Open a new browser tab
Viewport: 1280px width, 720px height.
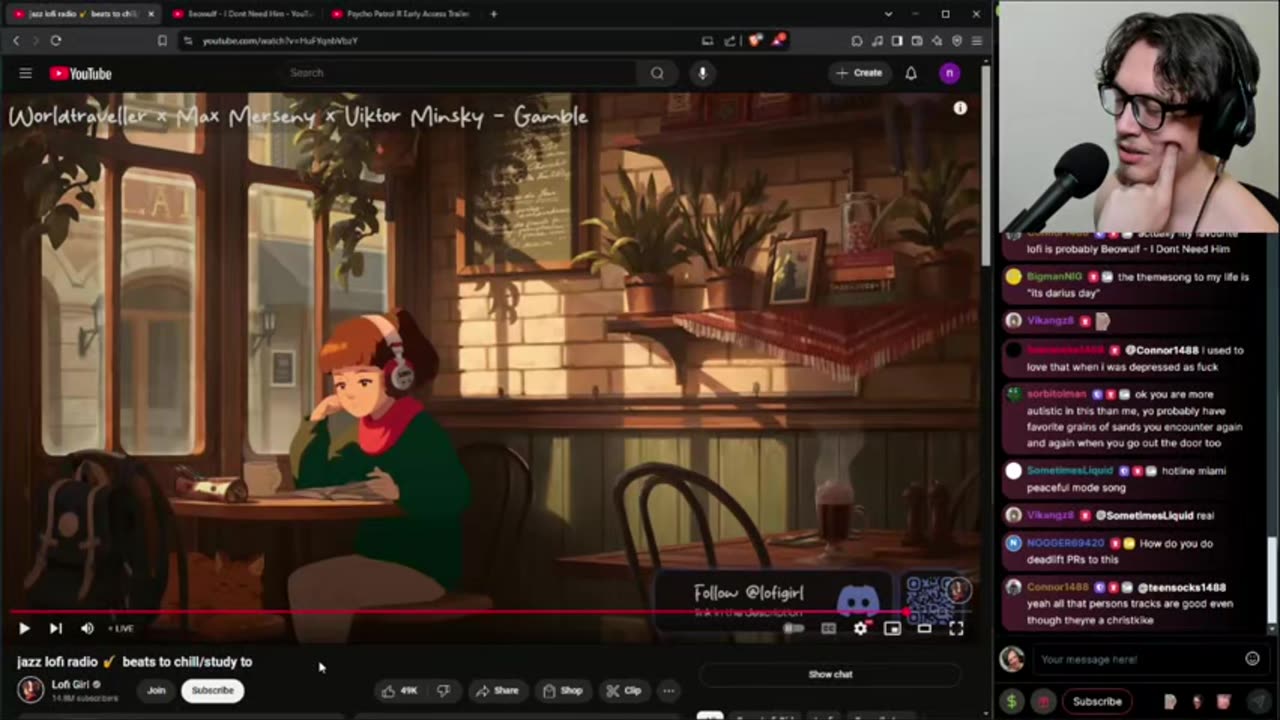(x=494, y=14)
